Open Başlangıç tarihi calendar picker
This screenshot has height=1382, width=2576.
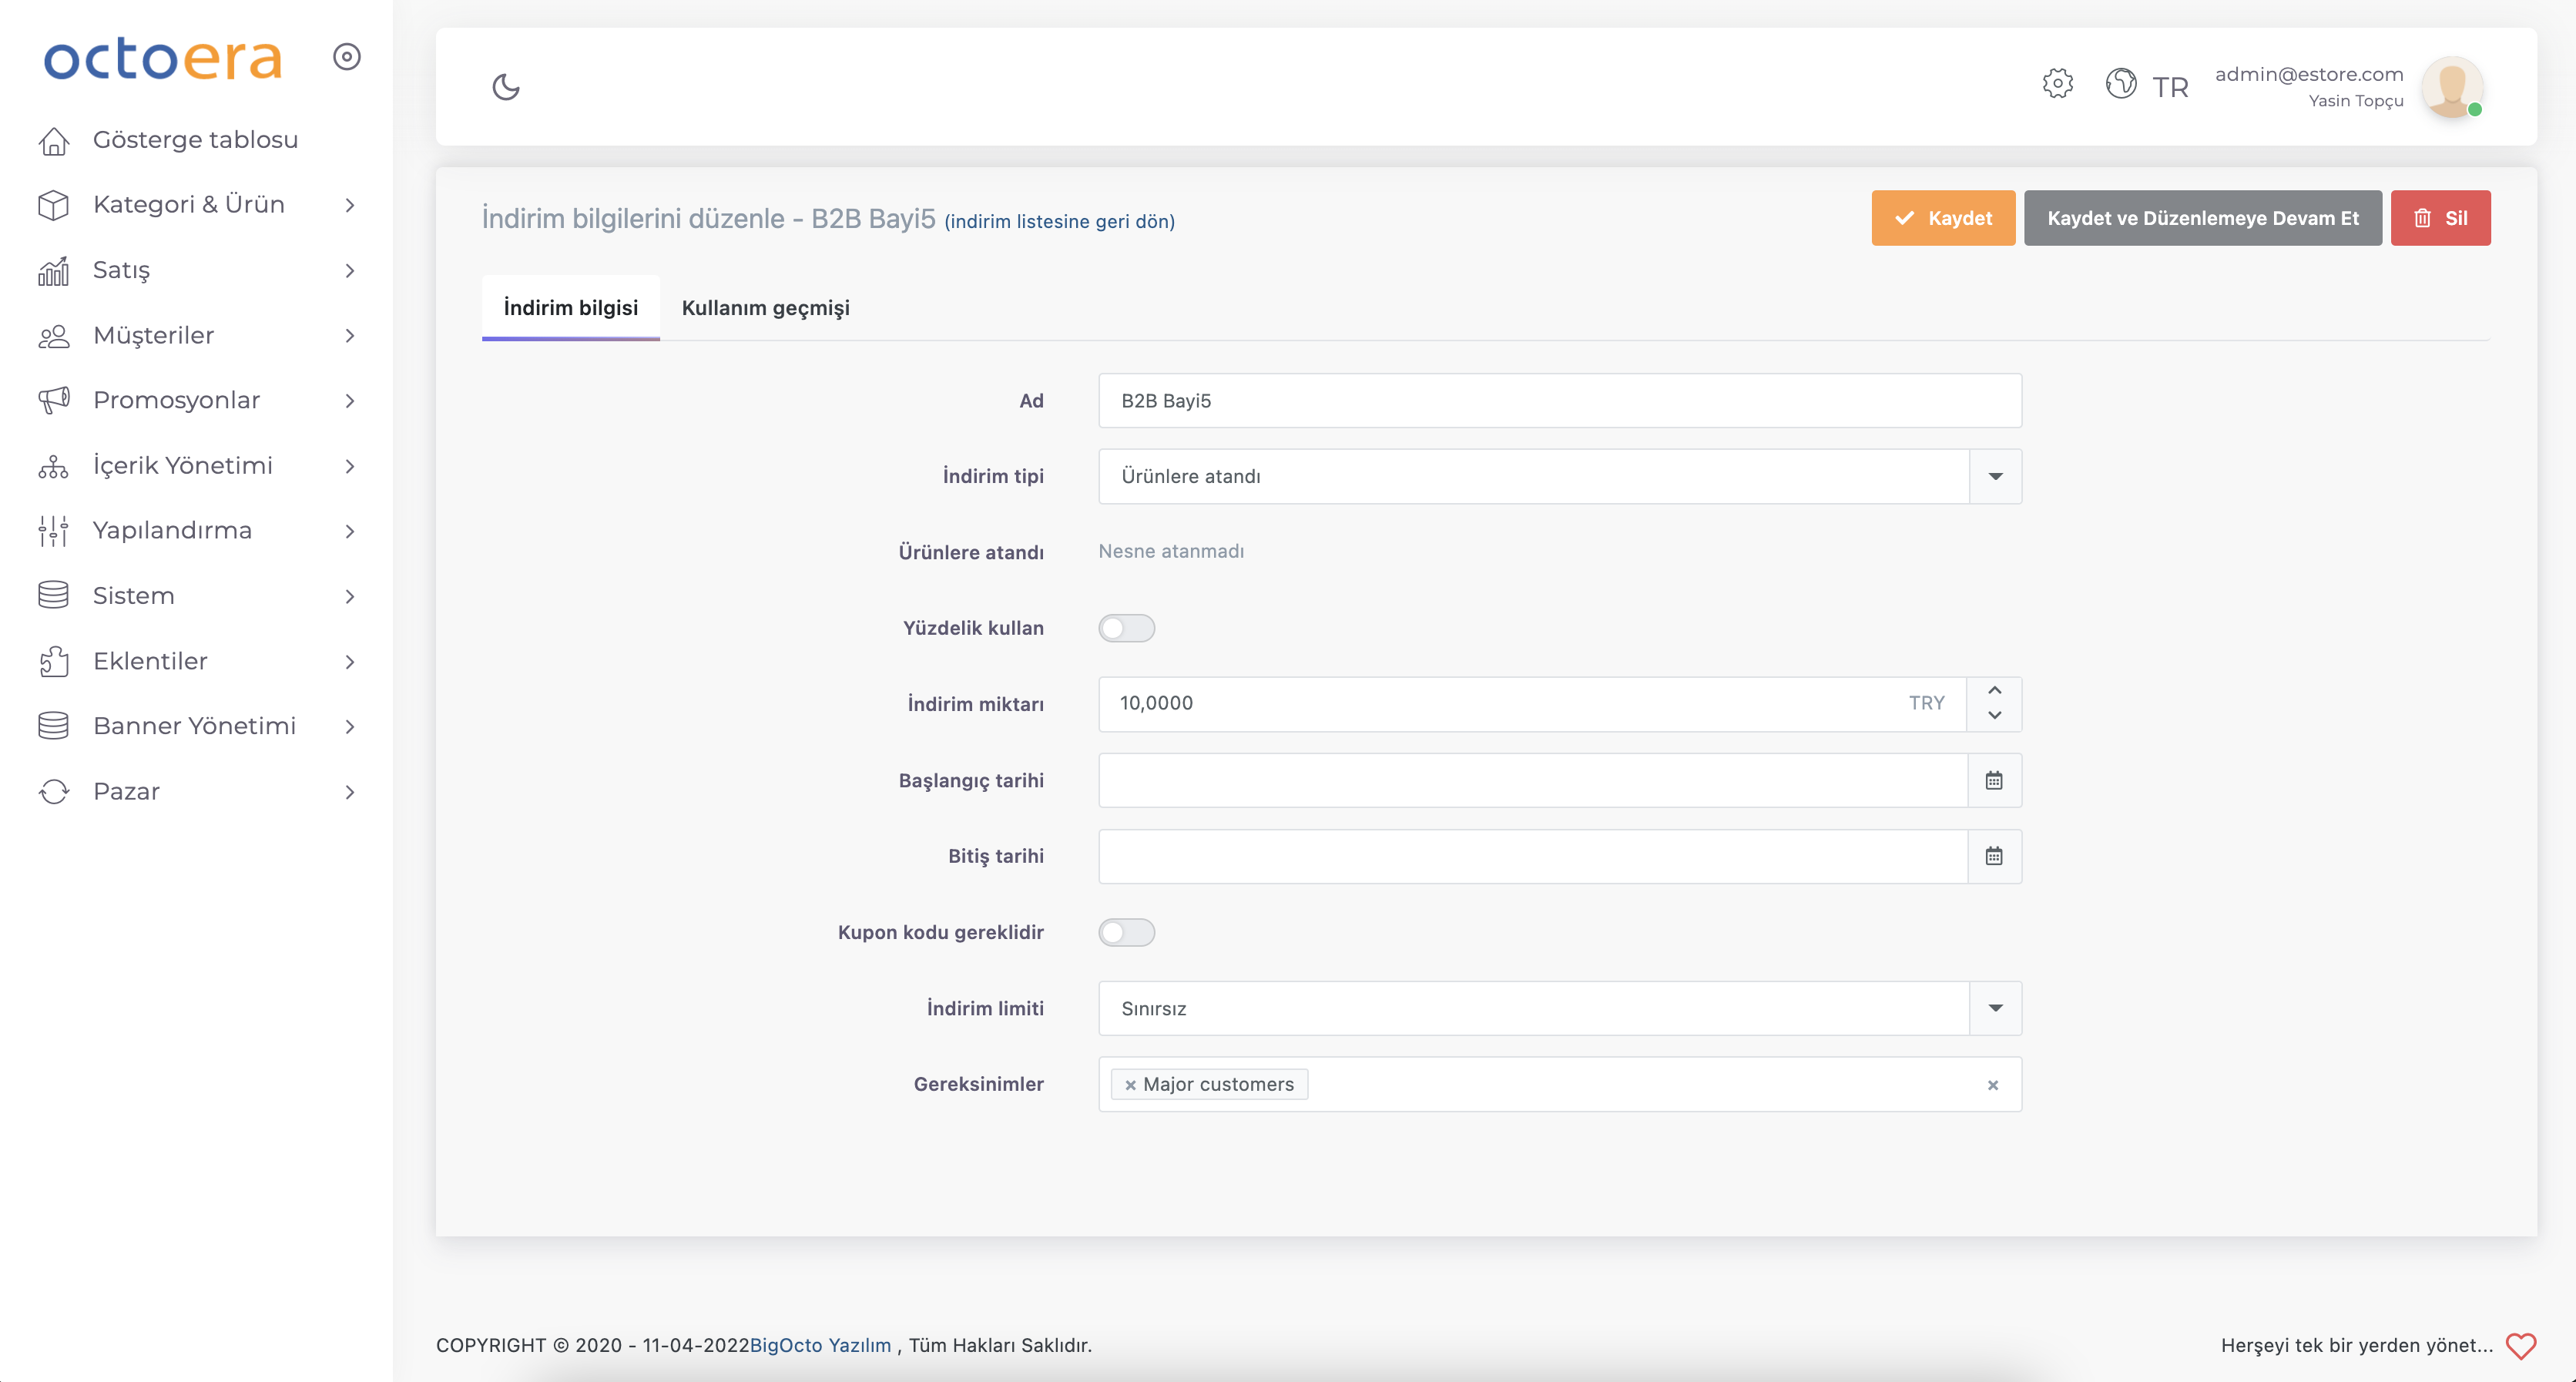[x=1993, y=780]
